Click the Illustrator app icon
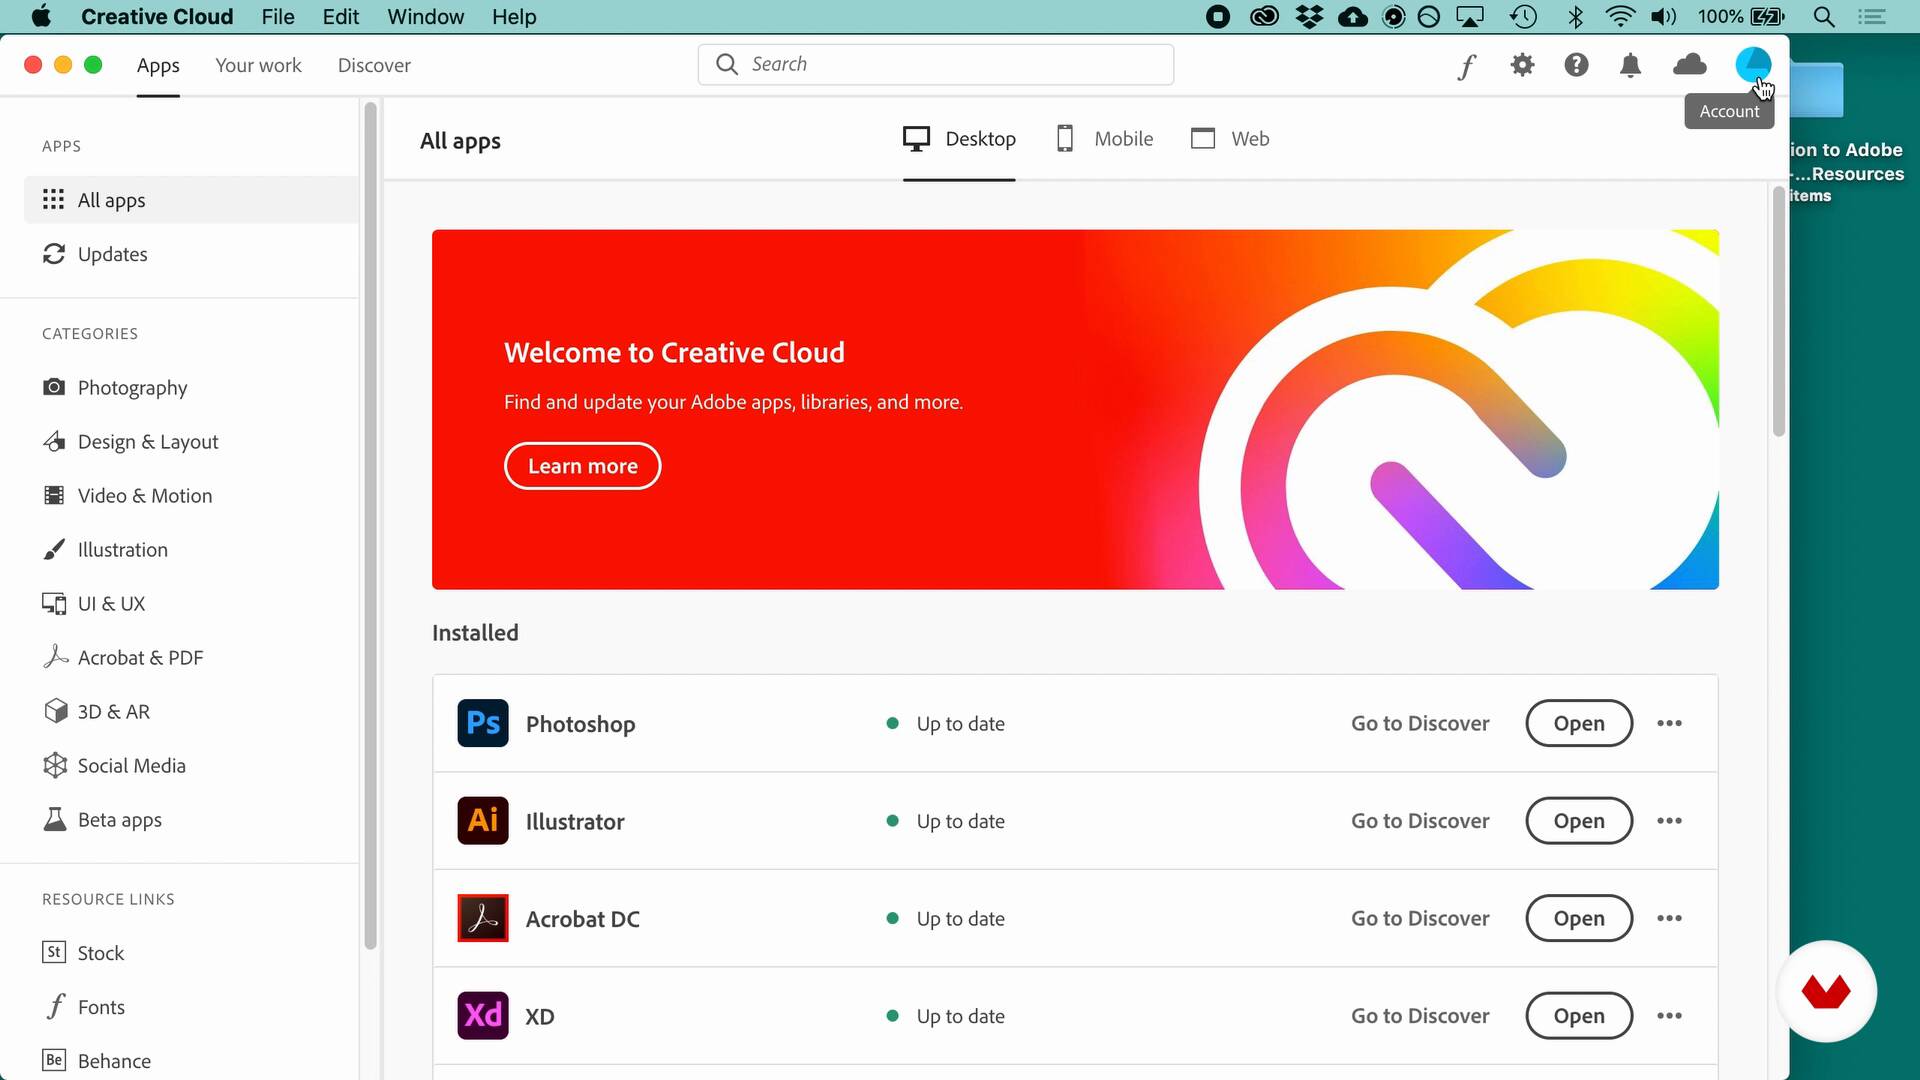The image size is (1920, 1080). coord(483,821)
